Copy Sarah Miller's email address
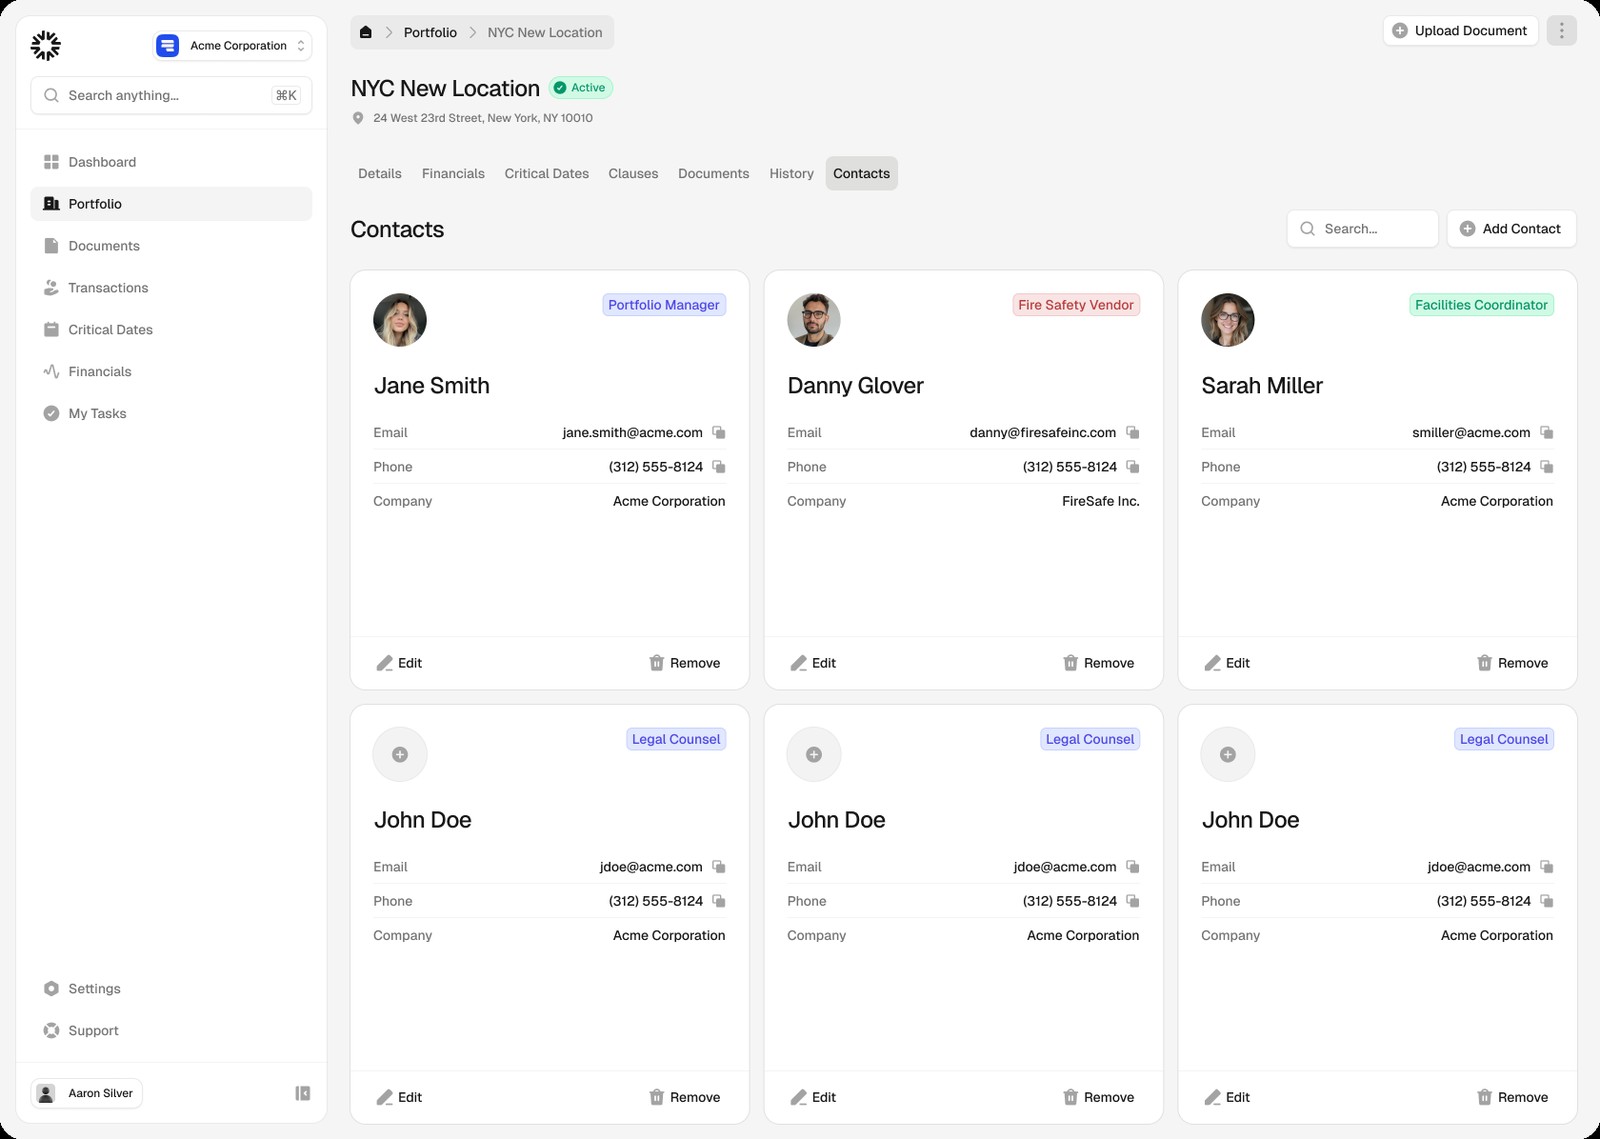This screenshot has width=1600, height=1139. 1547,433
